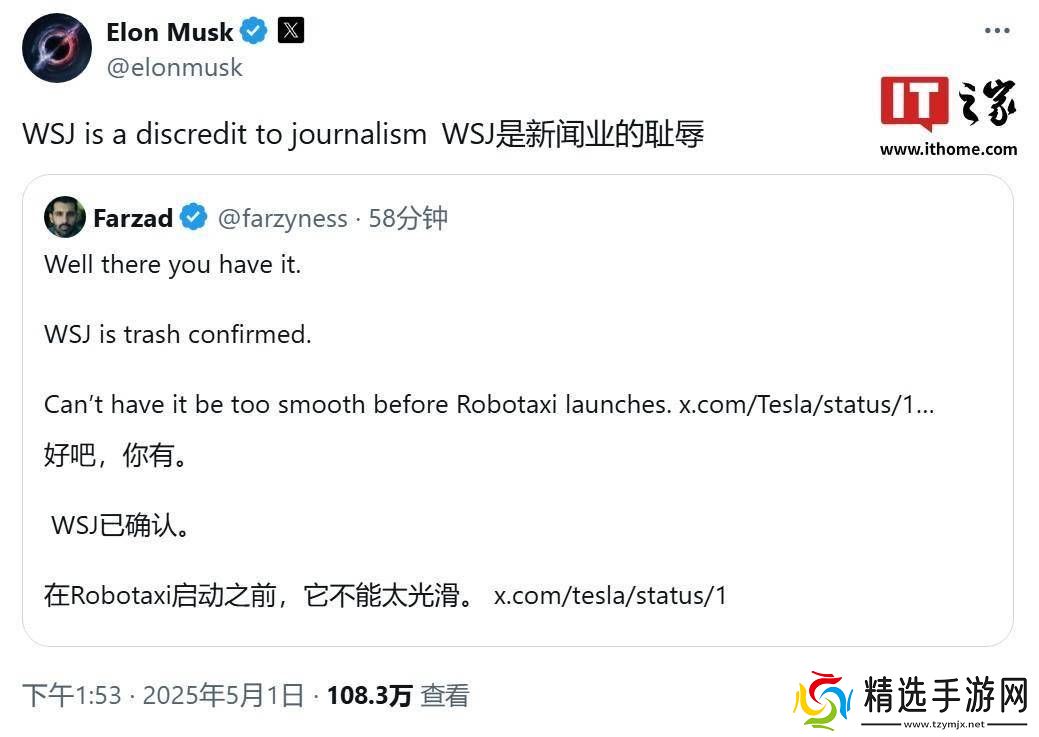Click the 108.3万 查看 view count
The image size is (1039, 737).
(x=397, y=695)
